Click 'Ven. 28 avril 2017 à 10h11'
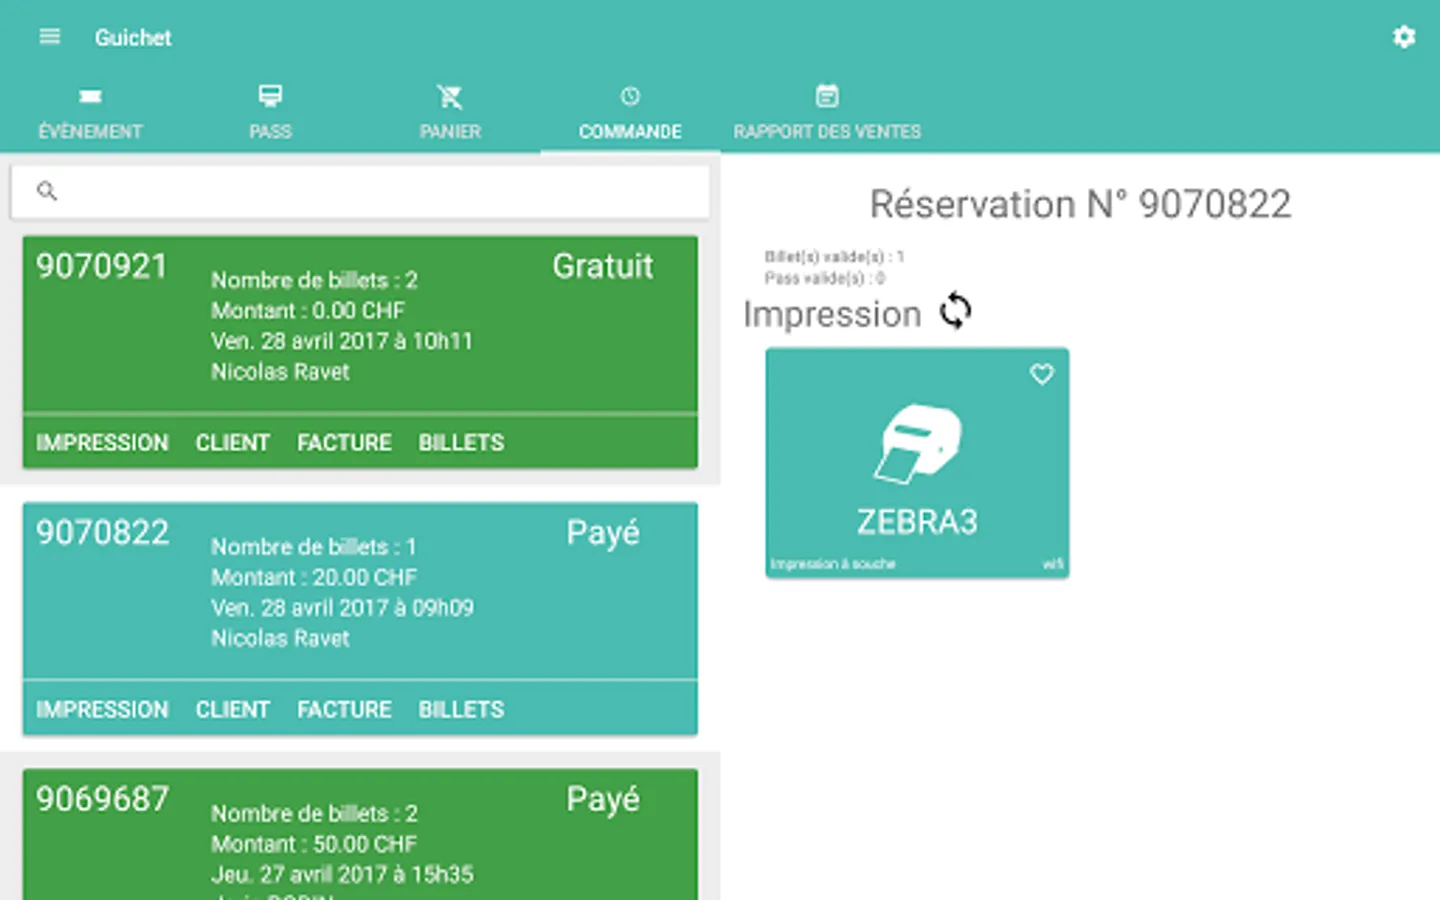The height and width of the screenshot is (900, 1440). (342, 341)
